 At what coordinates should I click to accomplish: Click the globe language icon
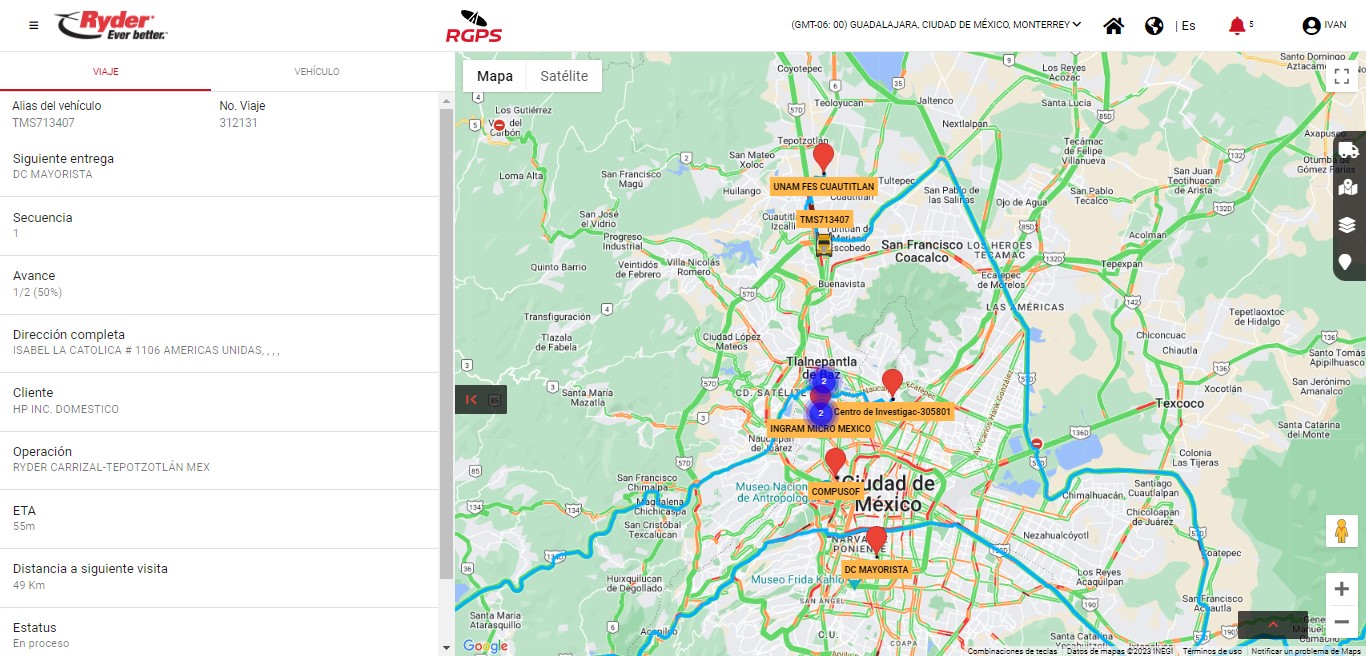[1154, 26]
